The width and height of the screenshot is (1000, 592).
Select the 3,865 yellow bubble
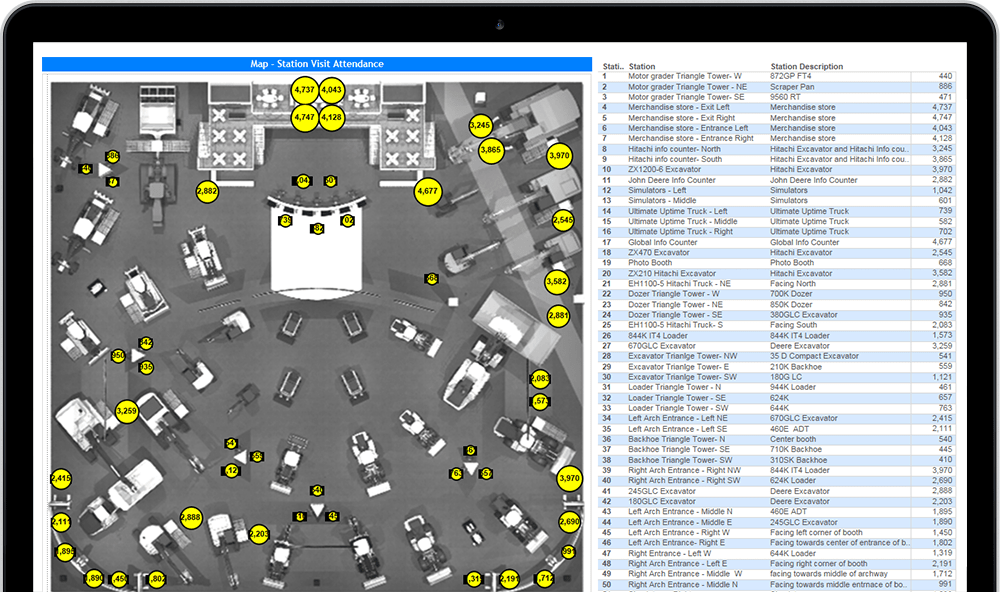(x=491, y=150)
